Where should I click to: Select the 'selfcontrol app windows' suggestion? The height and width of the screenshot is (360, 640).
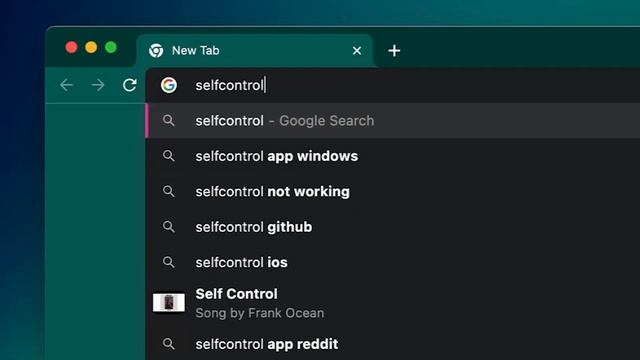pos(393,156)
